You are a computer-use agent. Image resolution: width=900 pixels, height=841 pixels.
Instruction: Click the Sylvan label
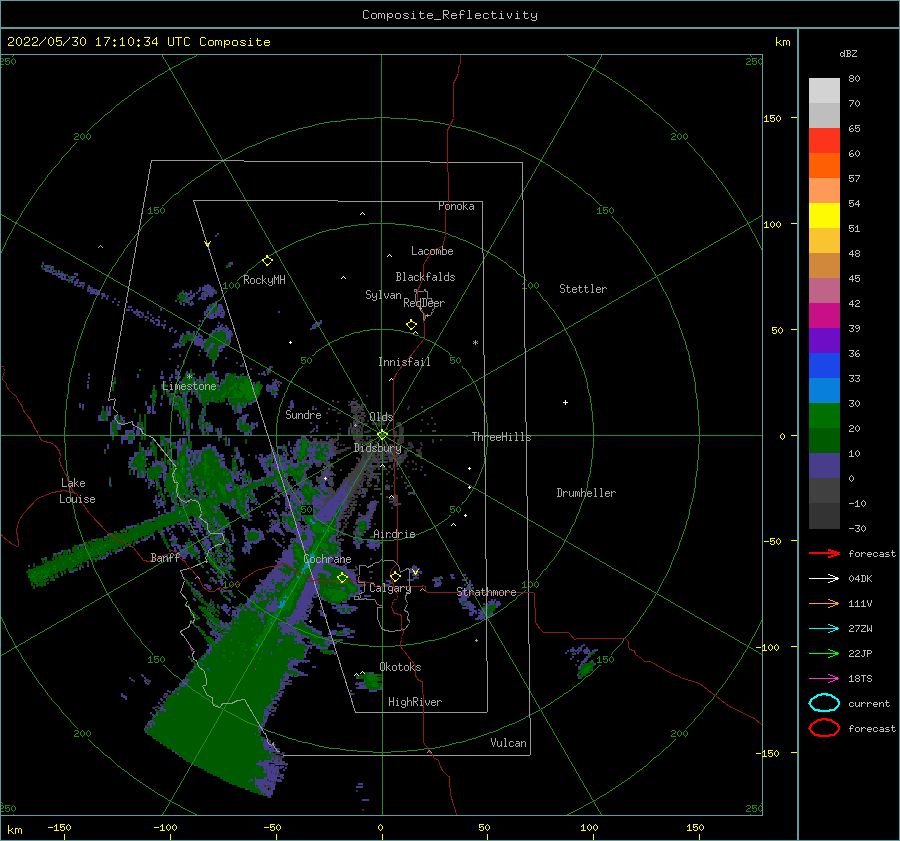[383, 295]
